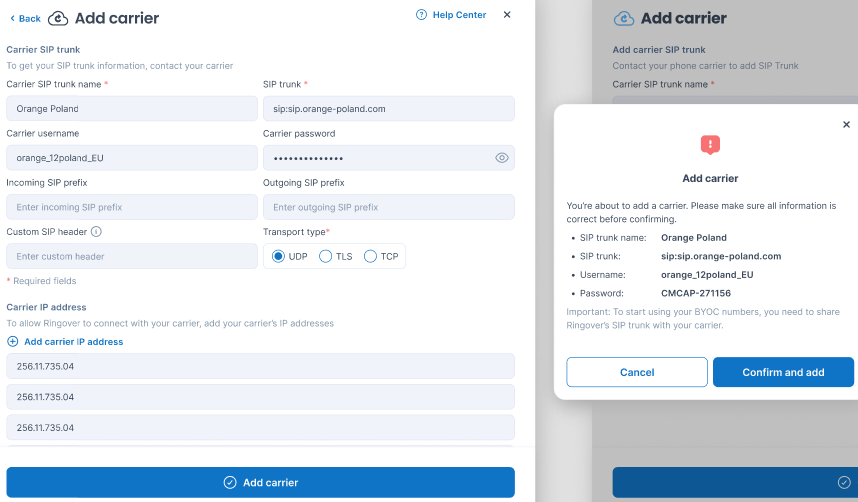This screenshot has height=502, width=858.
Task: Cancel the add carrier dialog
Action: pos(637,372)
